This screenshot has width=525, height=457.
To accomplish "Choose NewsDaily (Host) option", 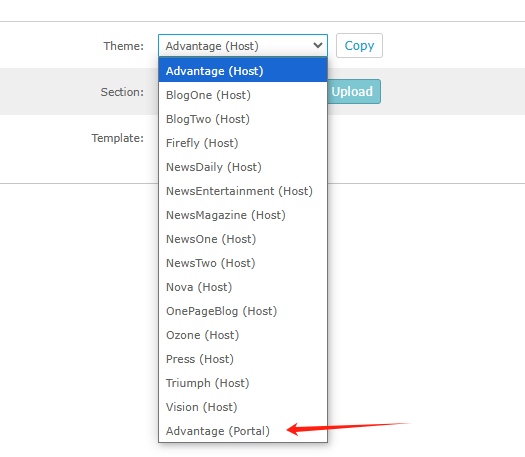I will point(243,167).
